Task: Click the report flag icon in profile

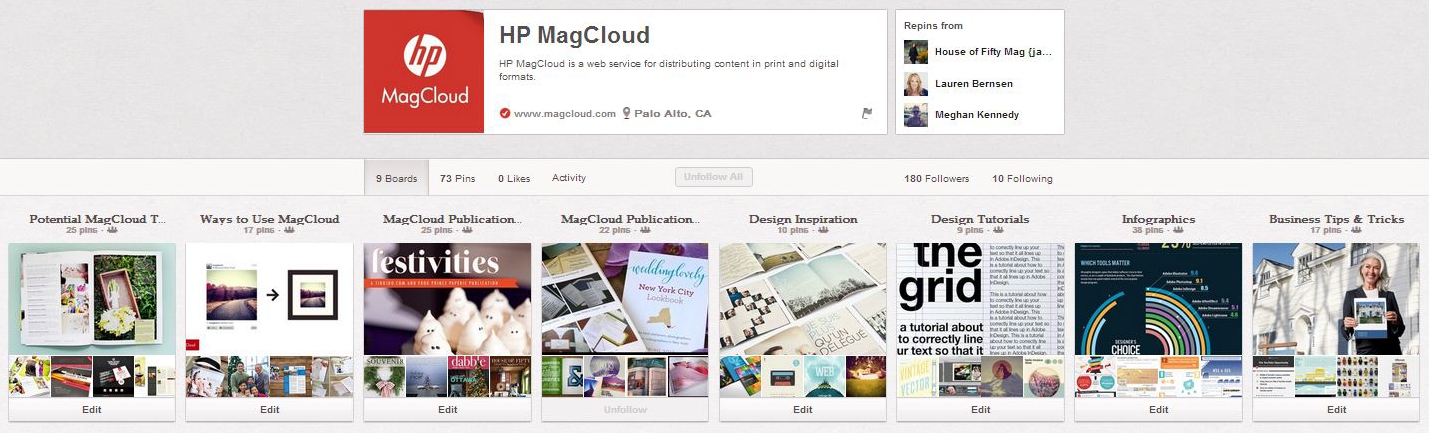Action: [x=867, y=114]
